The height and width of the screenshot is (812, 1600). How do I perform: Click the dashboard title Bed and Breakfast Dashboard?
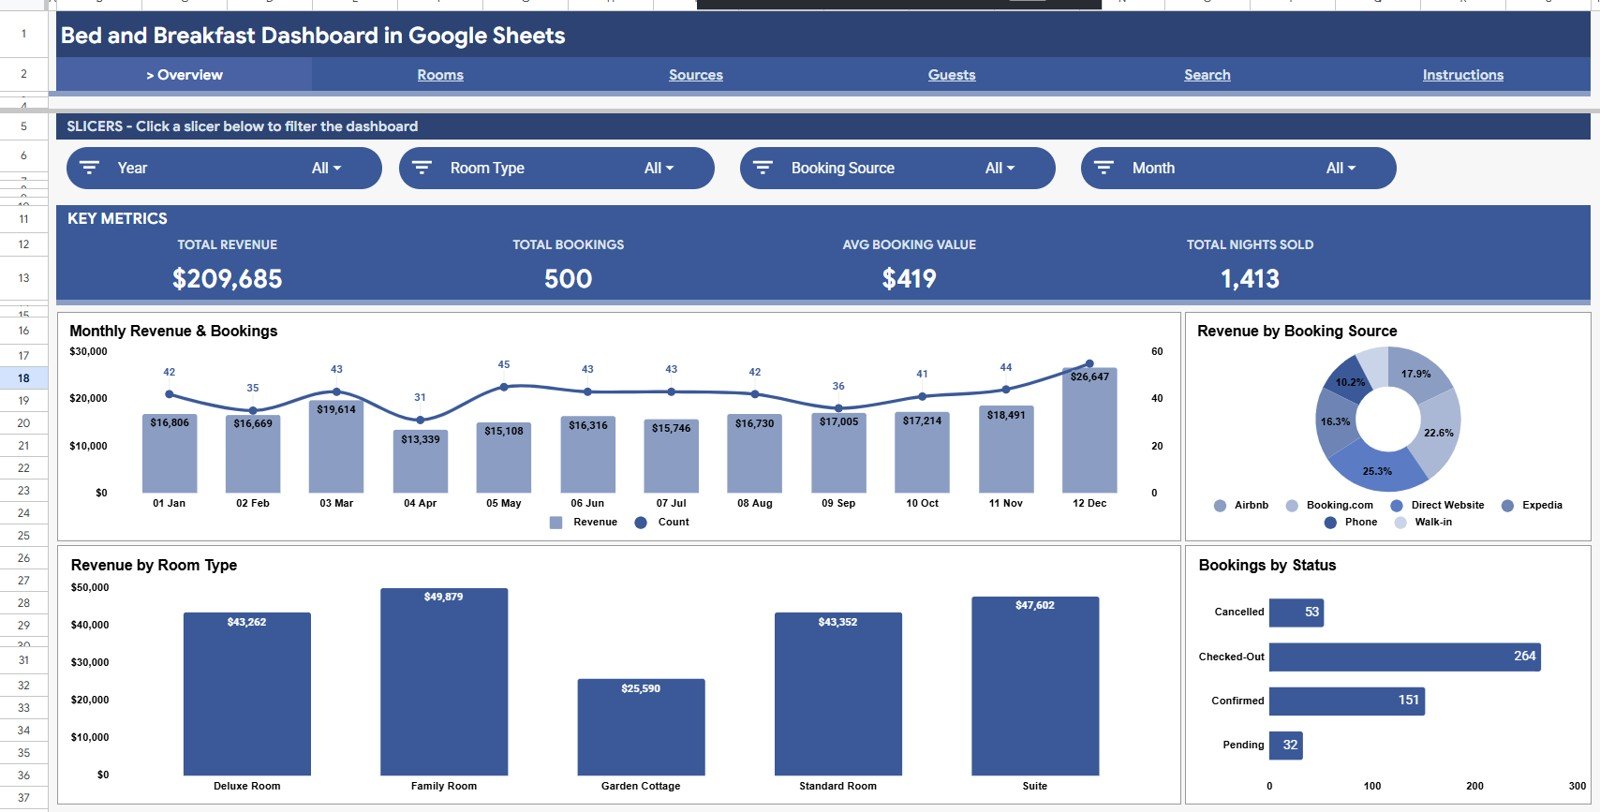click(x=313, y=36)
